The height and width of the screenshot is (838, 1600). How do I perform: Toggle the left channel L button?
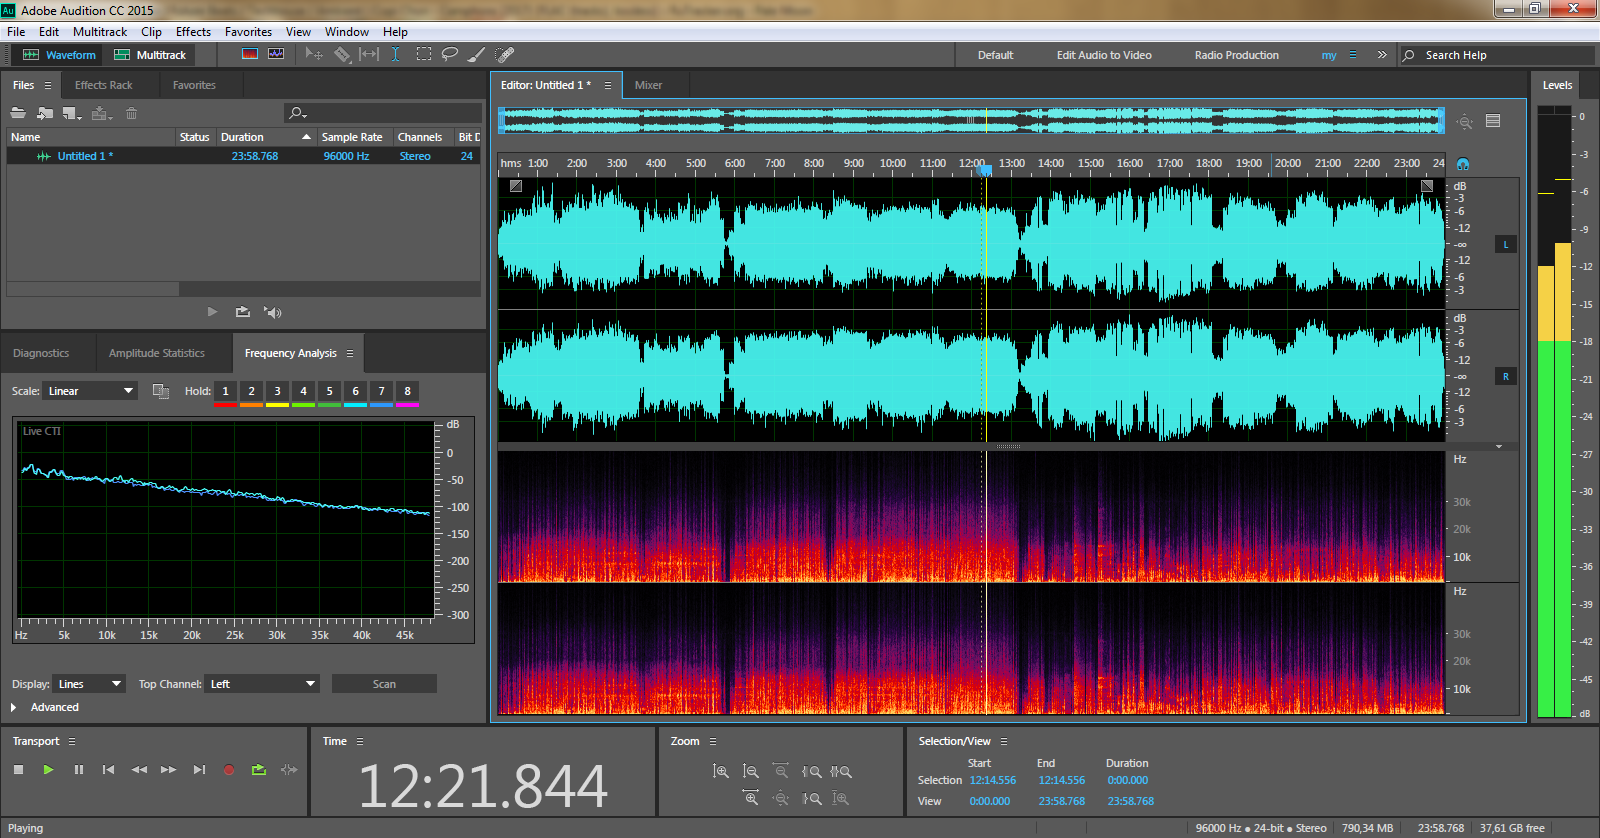[x=1506, y=244]
